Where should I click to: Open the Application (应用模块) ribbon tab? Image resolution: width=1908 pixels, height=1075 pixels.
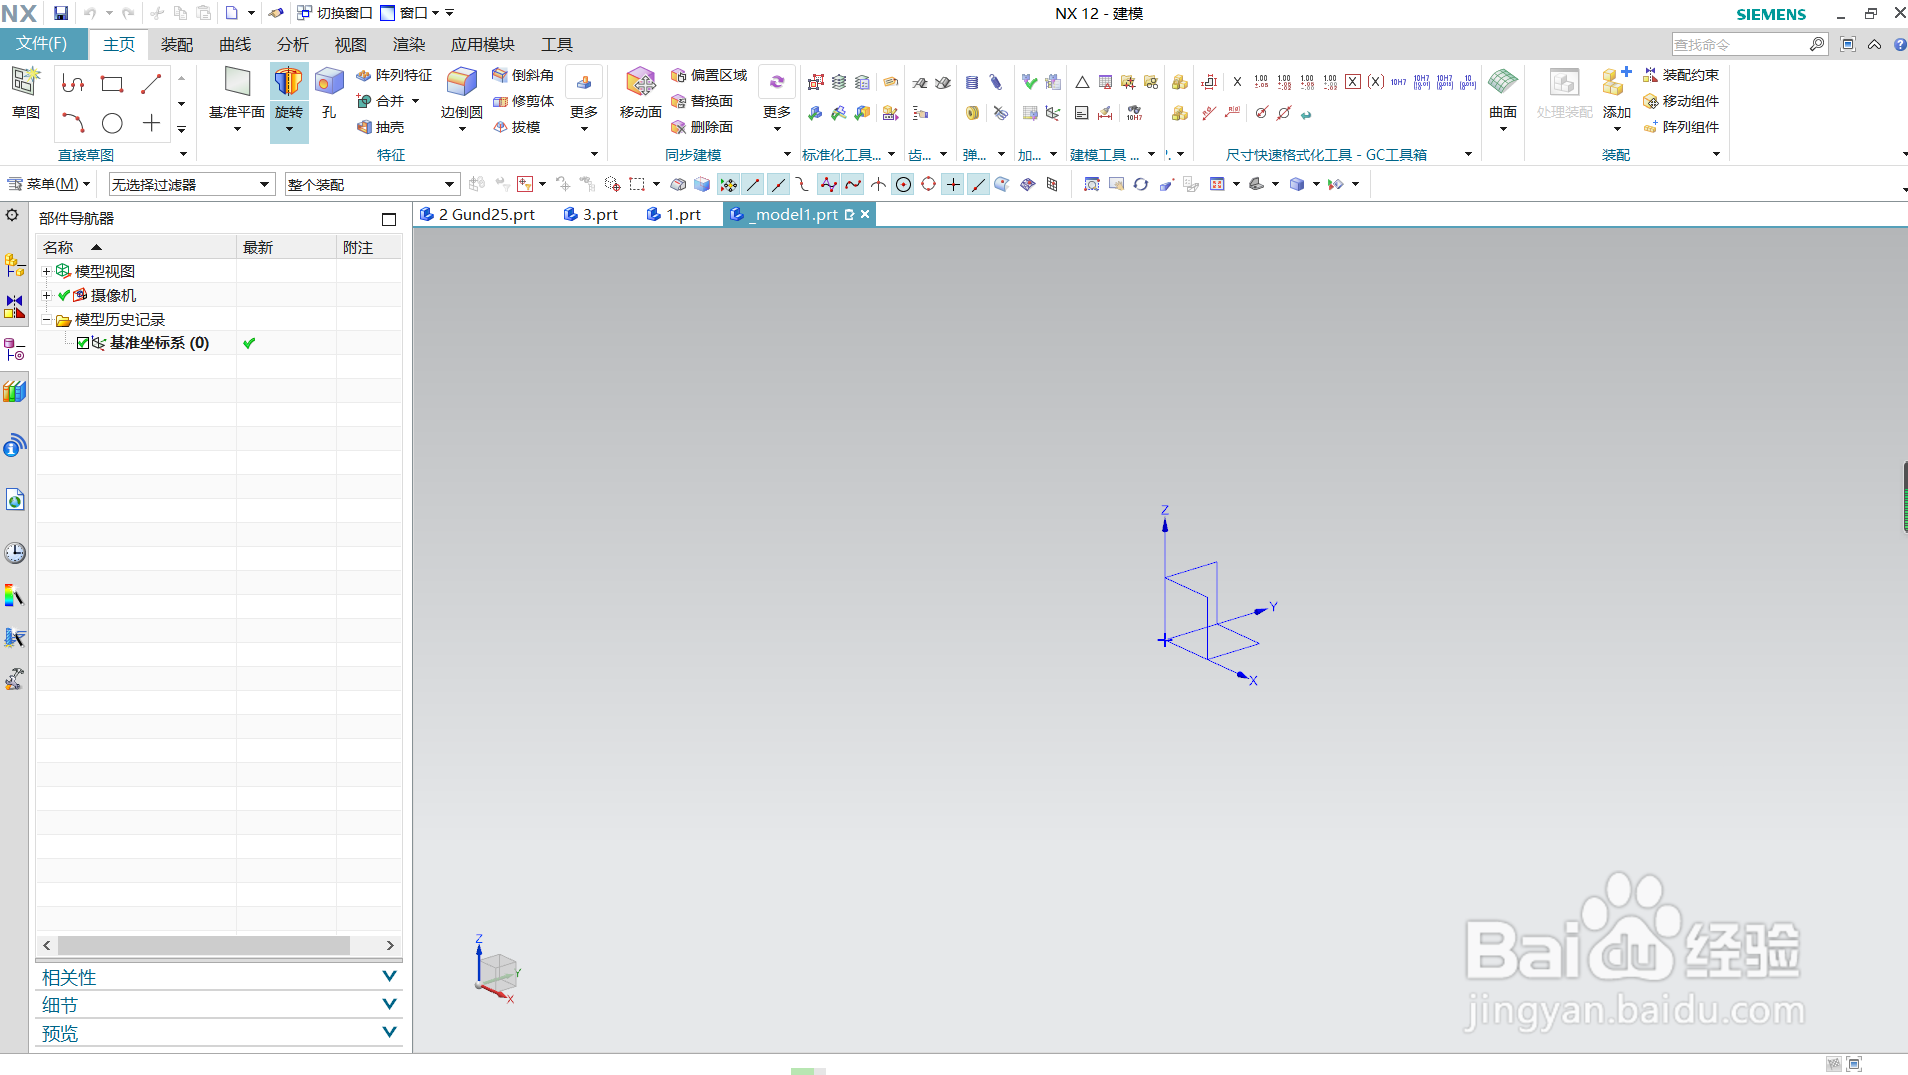(x=483, y=45)
